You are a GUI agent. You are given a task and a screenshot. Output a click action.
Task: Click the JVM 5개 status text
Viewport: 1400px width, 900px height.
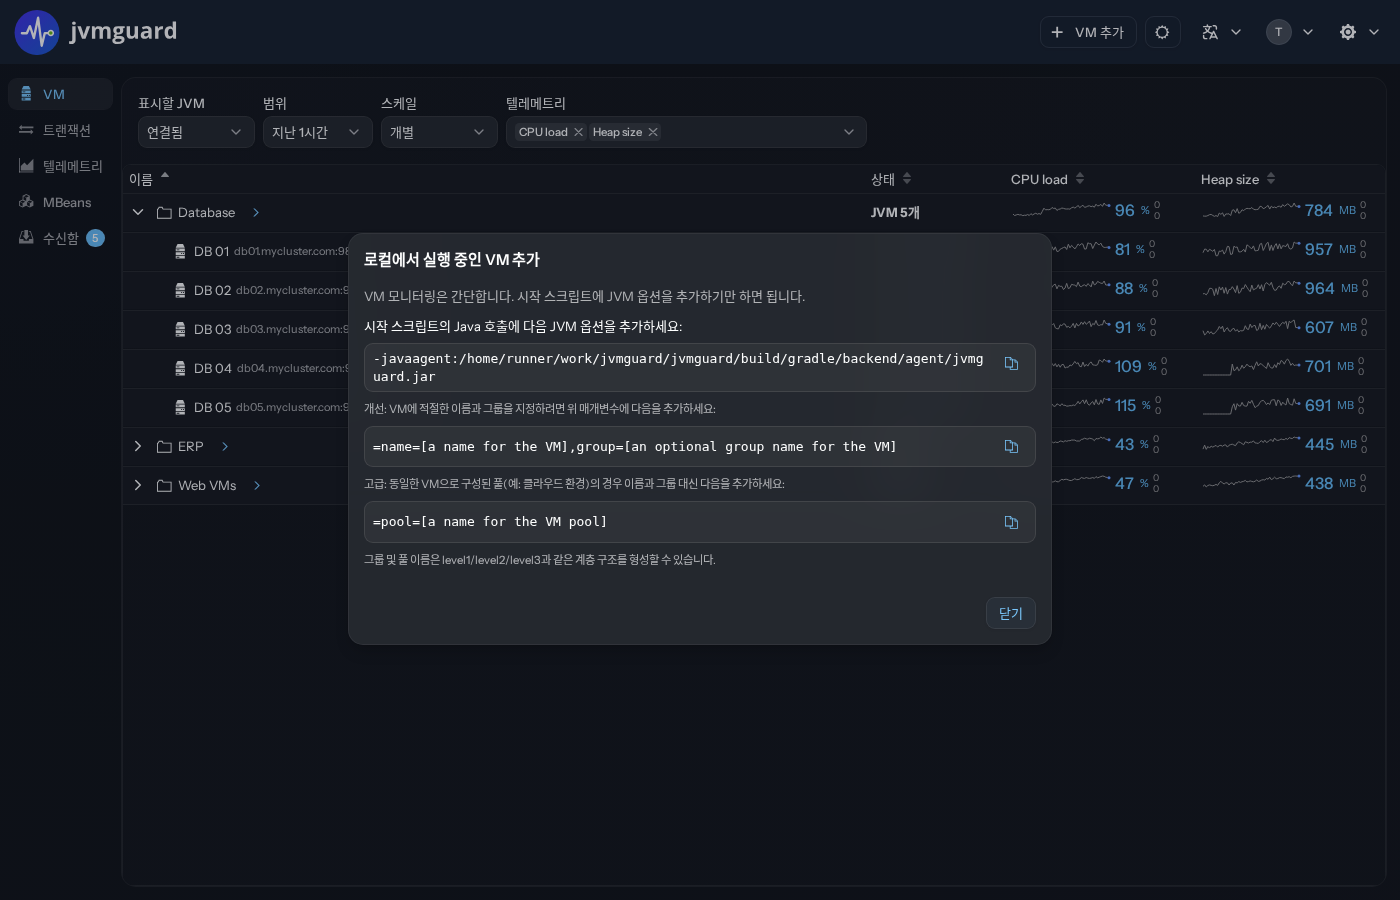tap(895, 213)
